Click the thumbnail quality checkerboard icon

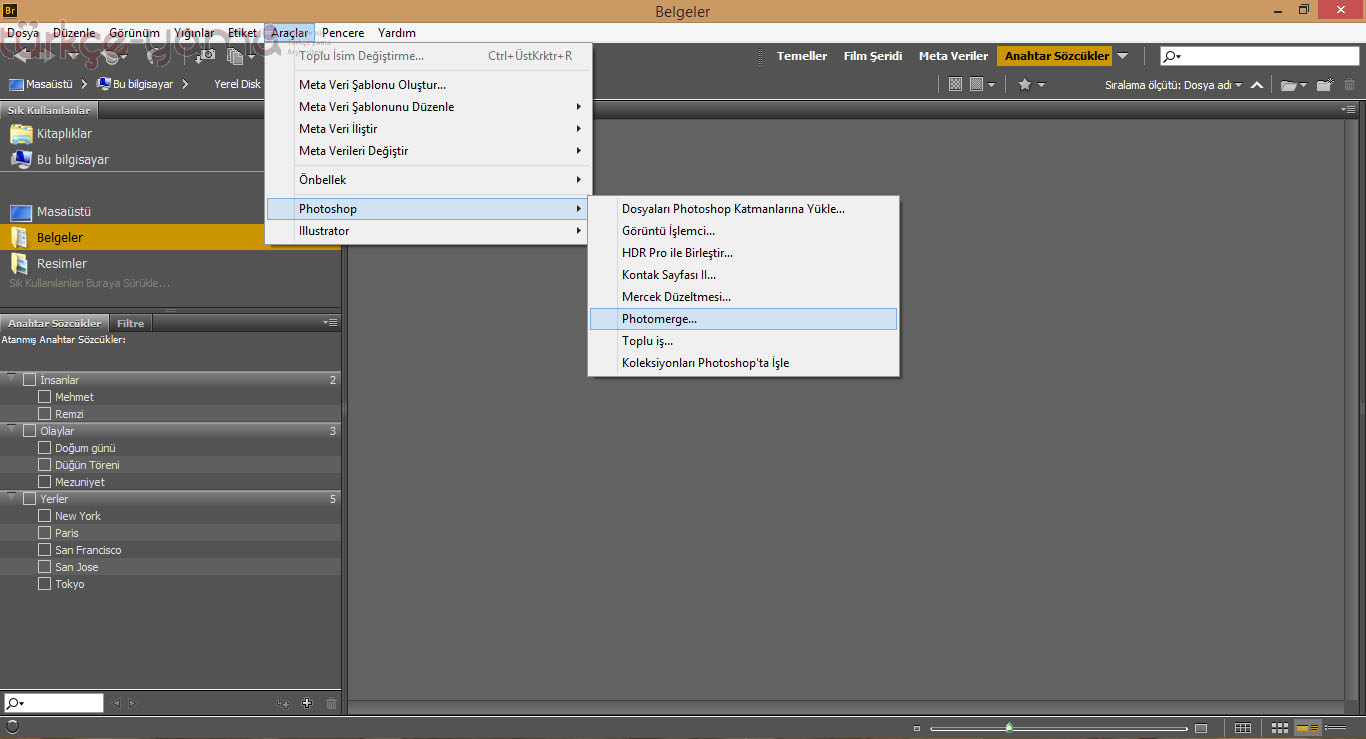956,85
